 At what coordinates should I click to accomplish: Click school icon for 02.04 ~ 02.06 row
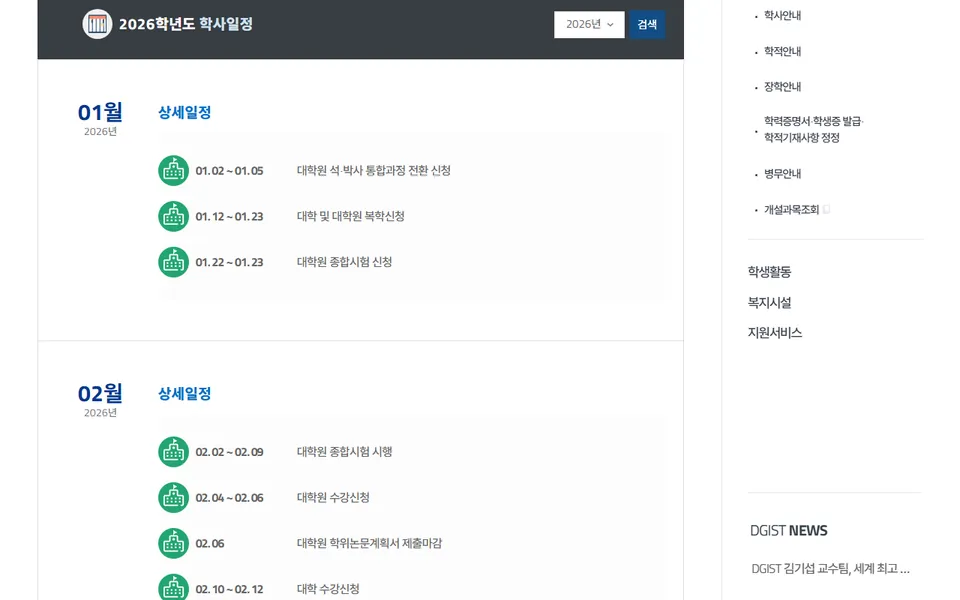point(173,497)
